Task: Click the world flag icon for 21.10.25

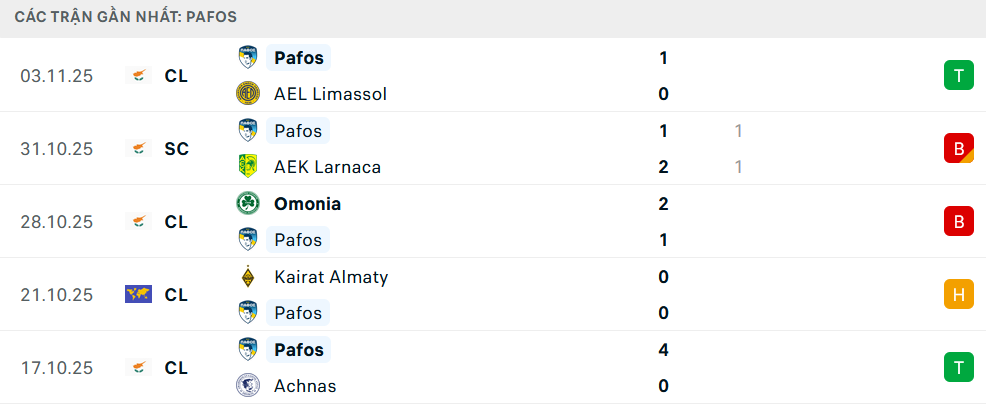Action: tap(138, 294)
